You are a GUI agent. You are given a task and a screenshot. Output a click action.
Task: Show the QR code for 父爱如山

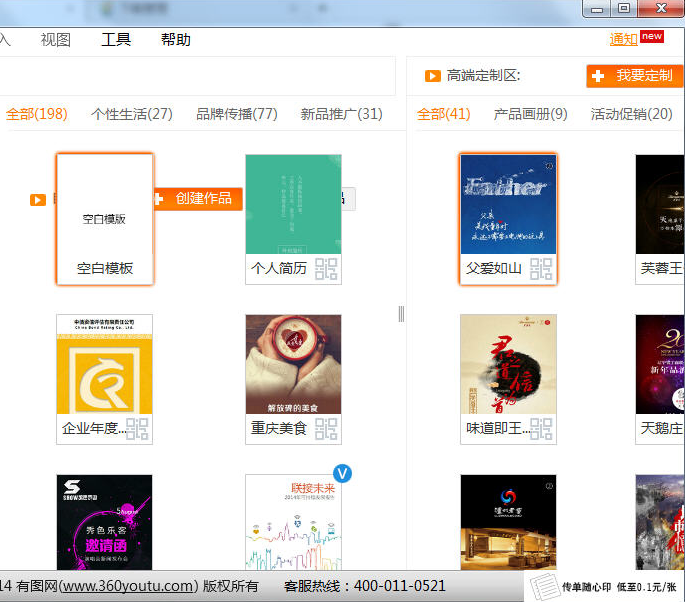[541, 269]
